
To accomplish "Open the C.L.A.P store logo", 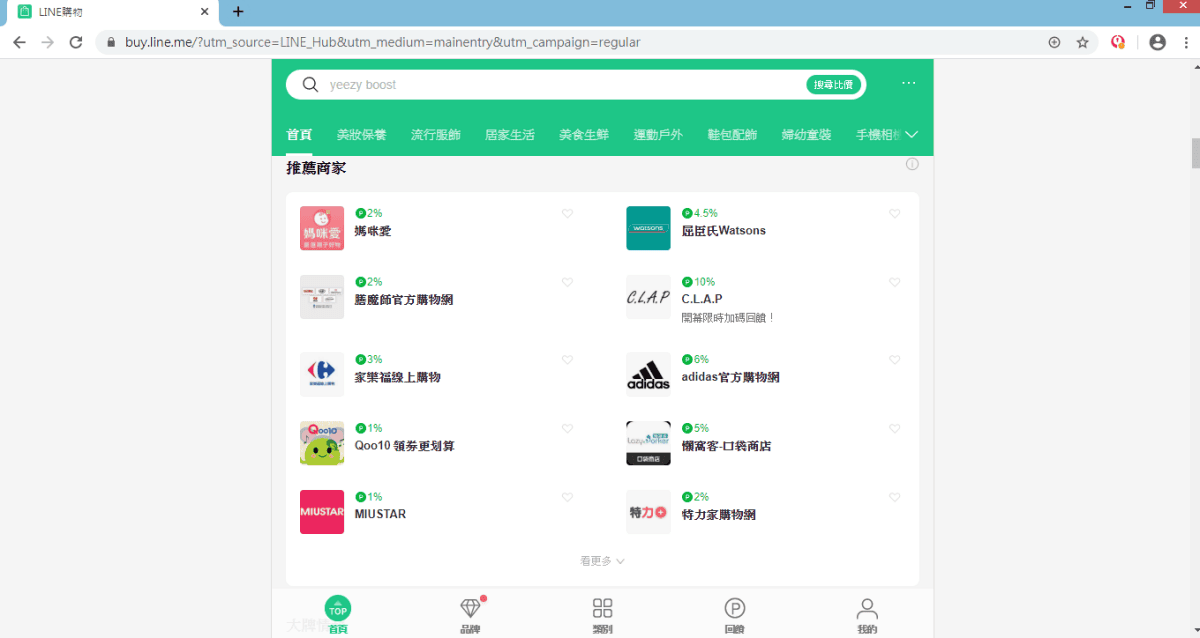I will 648,297.
